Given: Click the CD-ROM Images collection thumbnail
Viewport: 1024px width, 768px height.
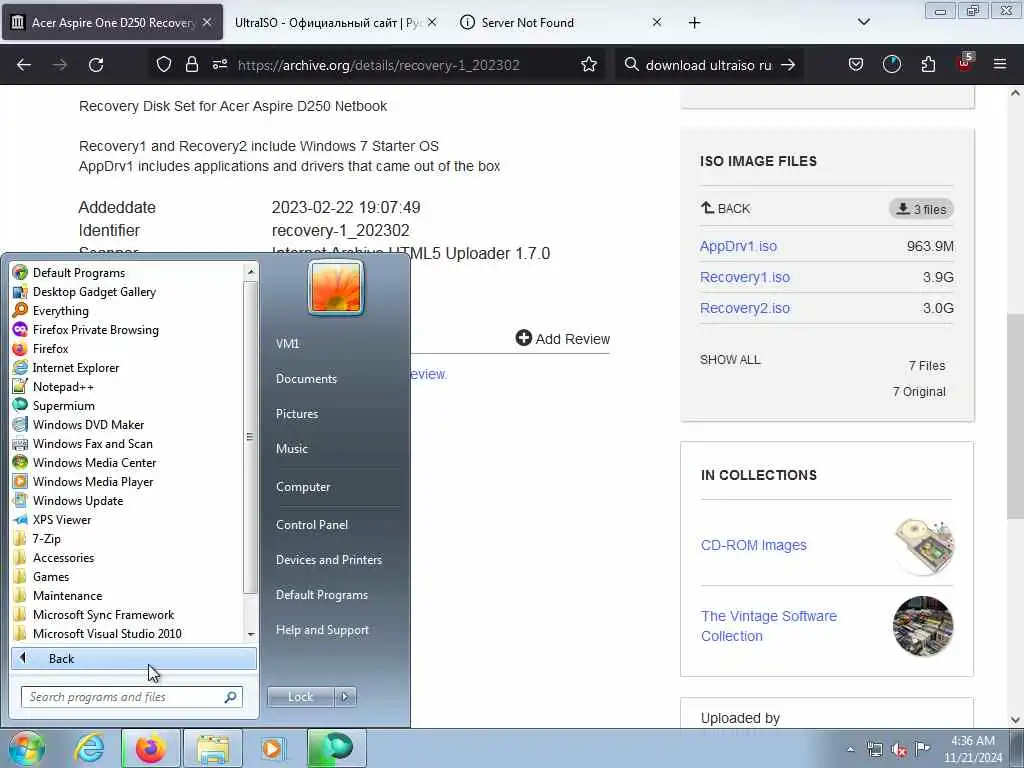Looking at the screenshot, I should click(x=923, y=546).
